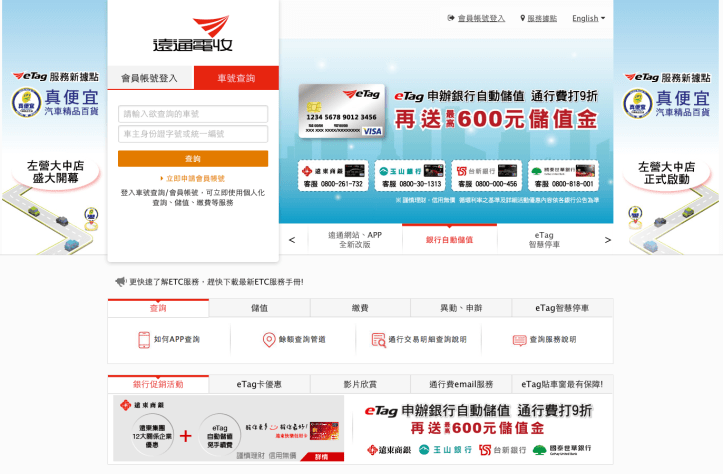Go to next carousel slide arrow
The height and width of the screenshot is (474, 723).
tap(607, 240)
